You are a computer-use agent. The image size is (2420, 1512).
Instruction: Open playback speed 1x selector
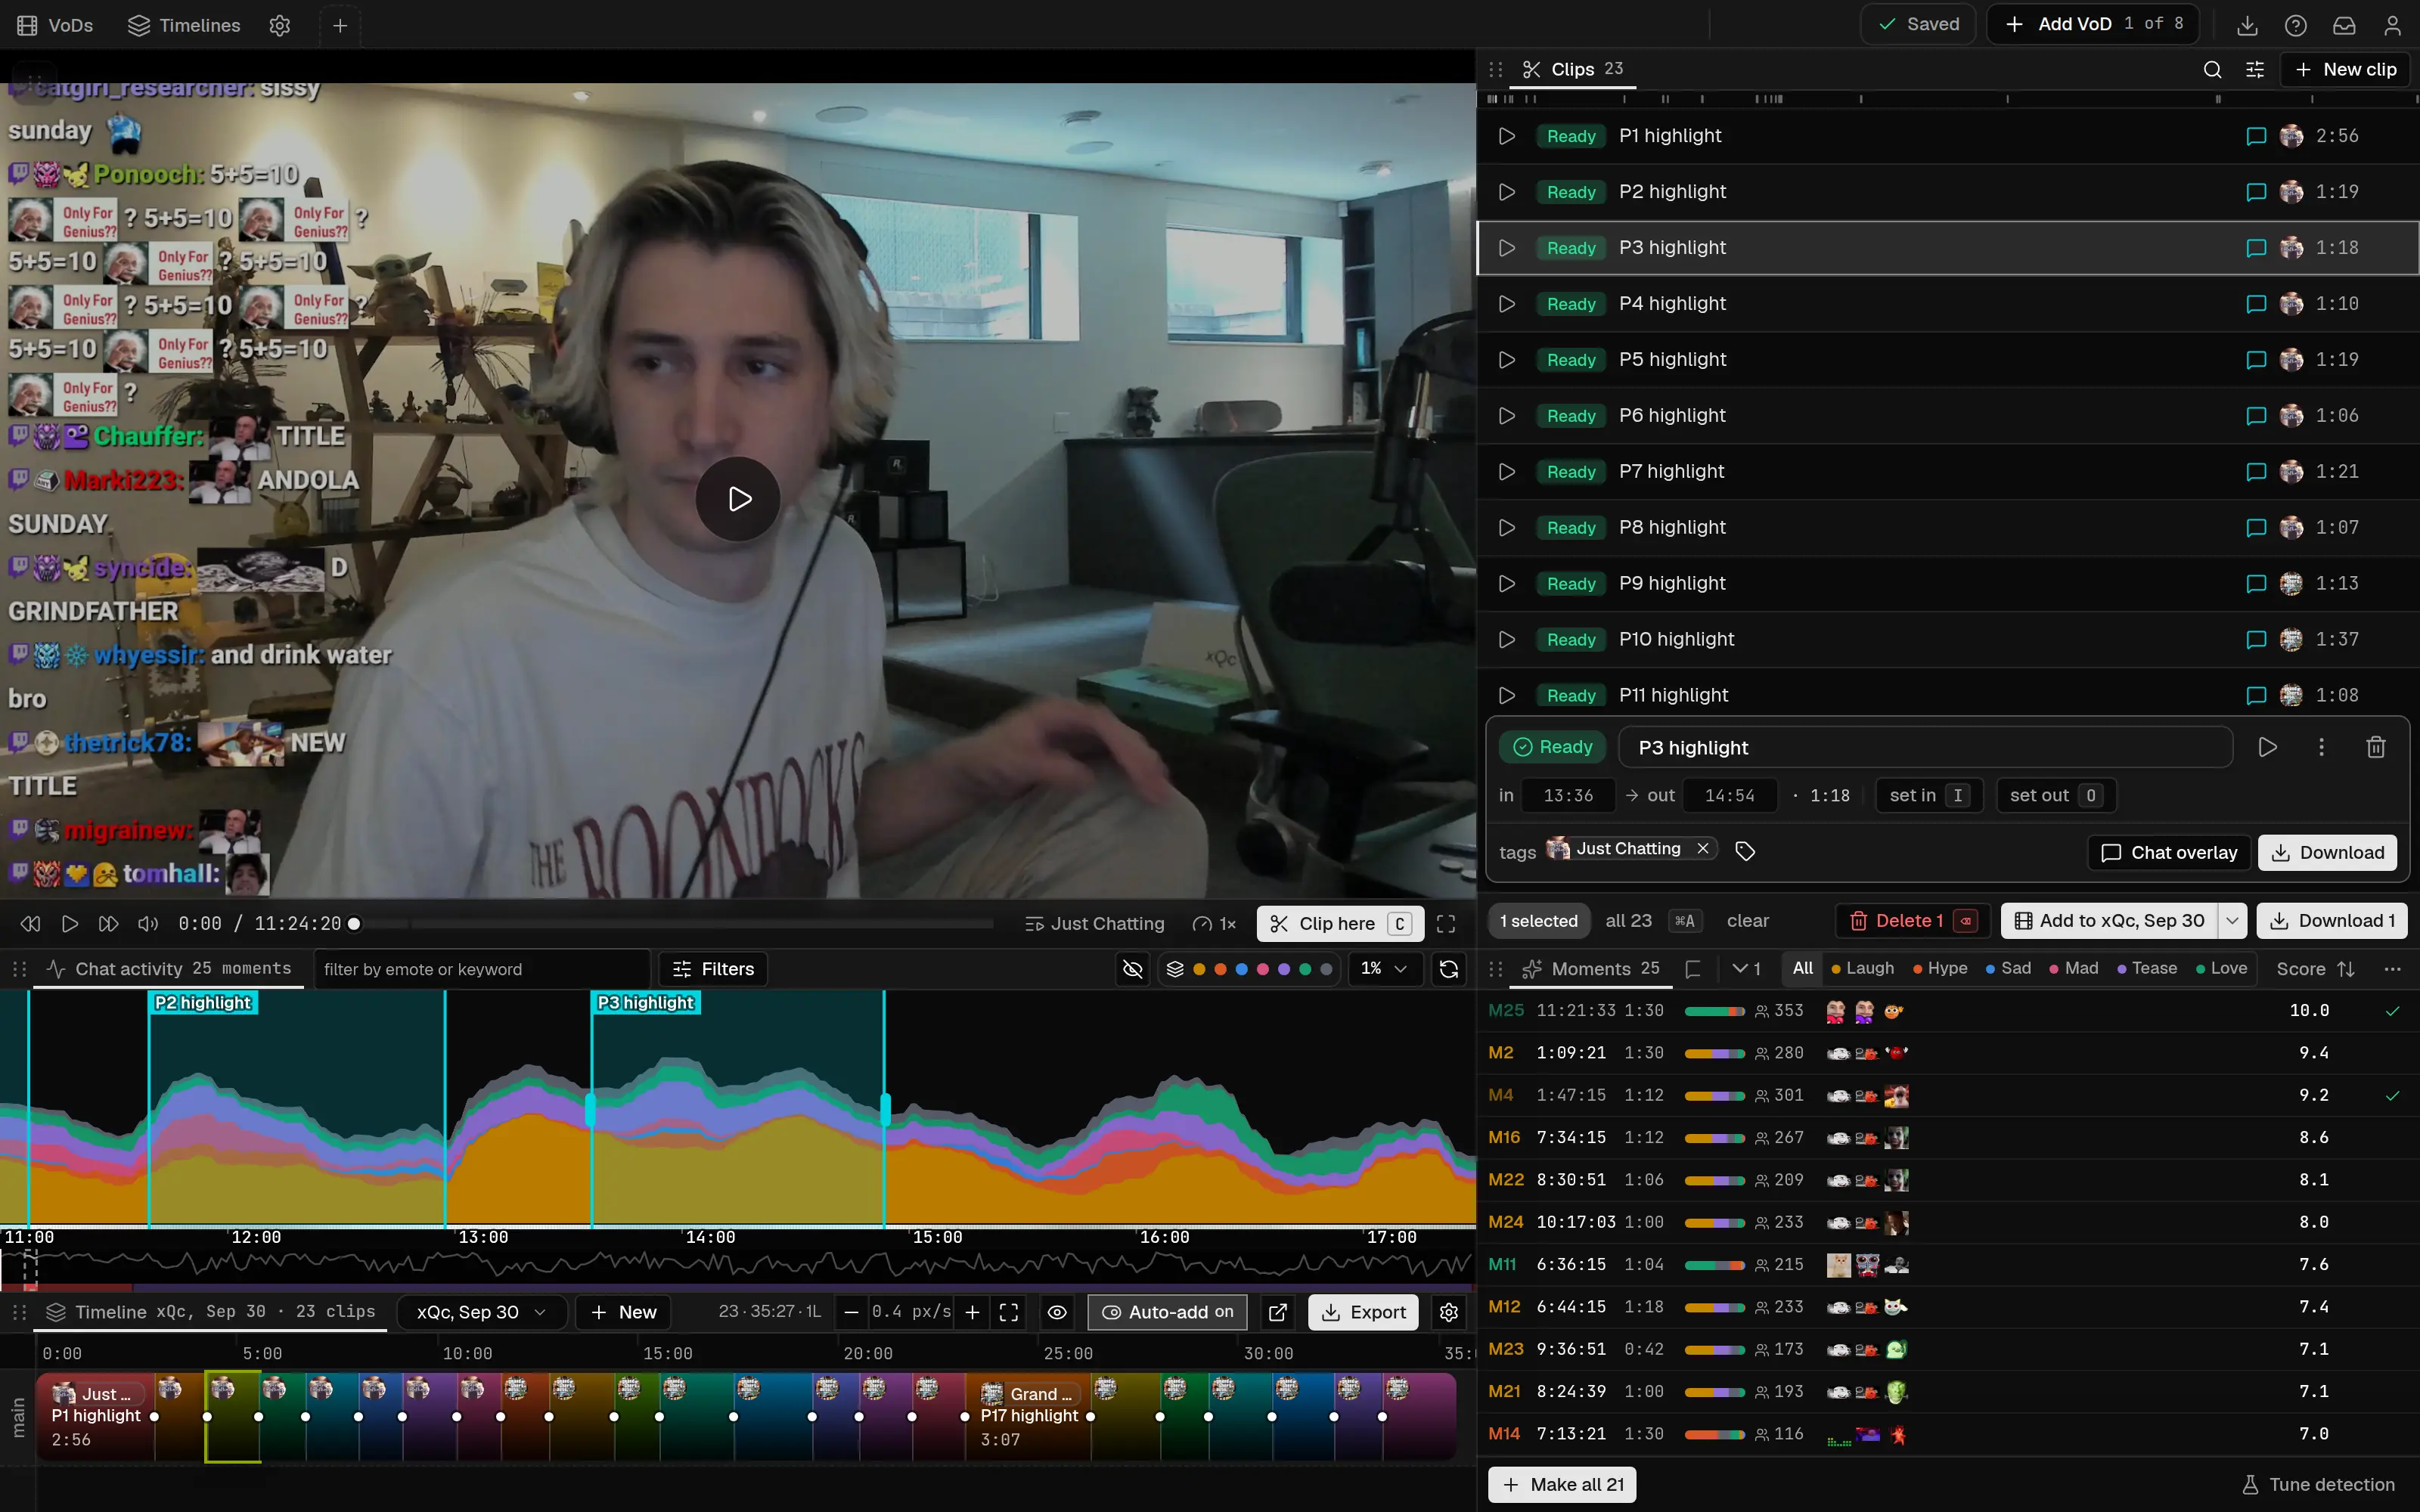click(x=1215, y=924)
